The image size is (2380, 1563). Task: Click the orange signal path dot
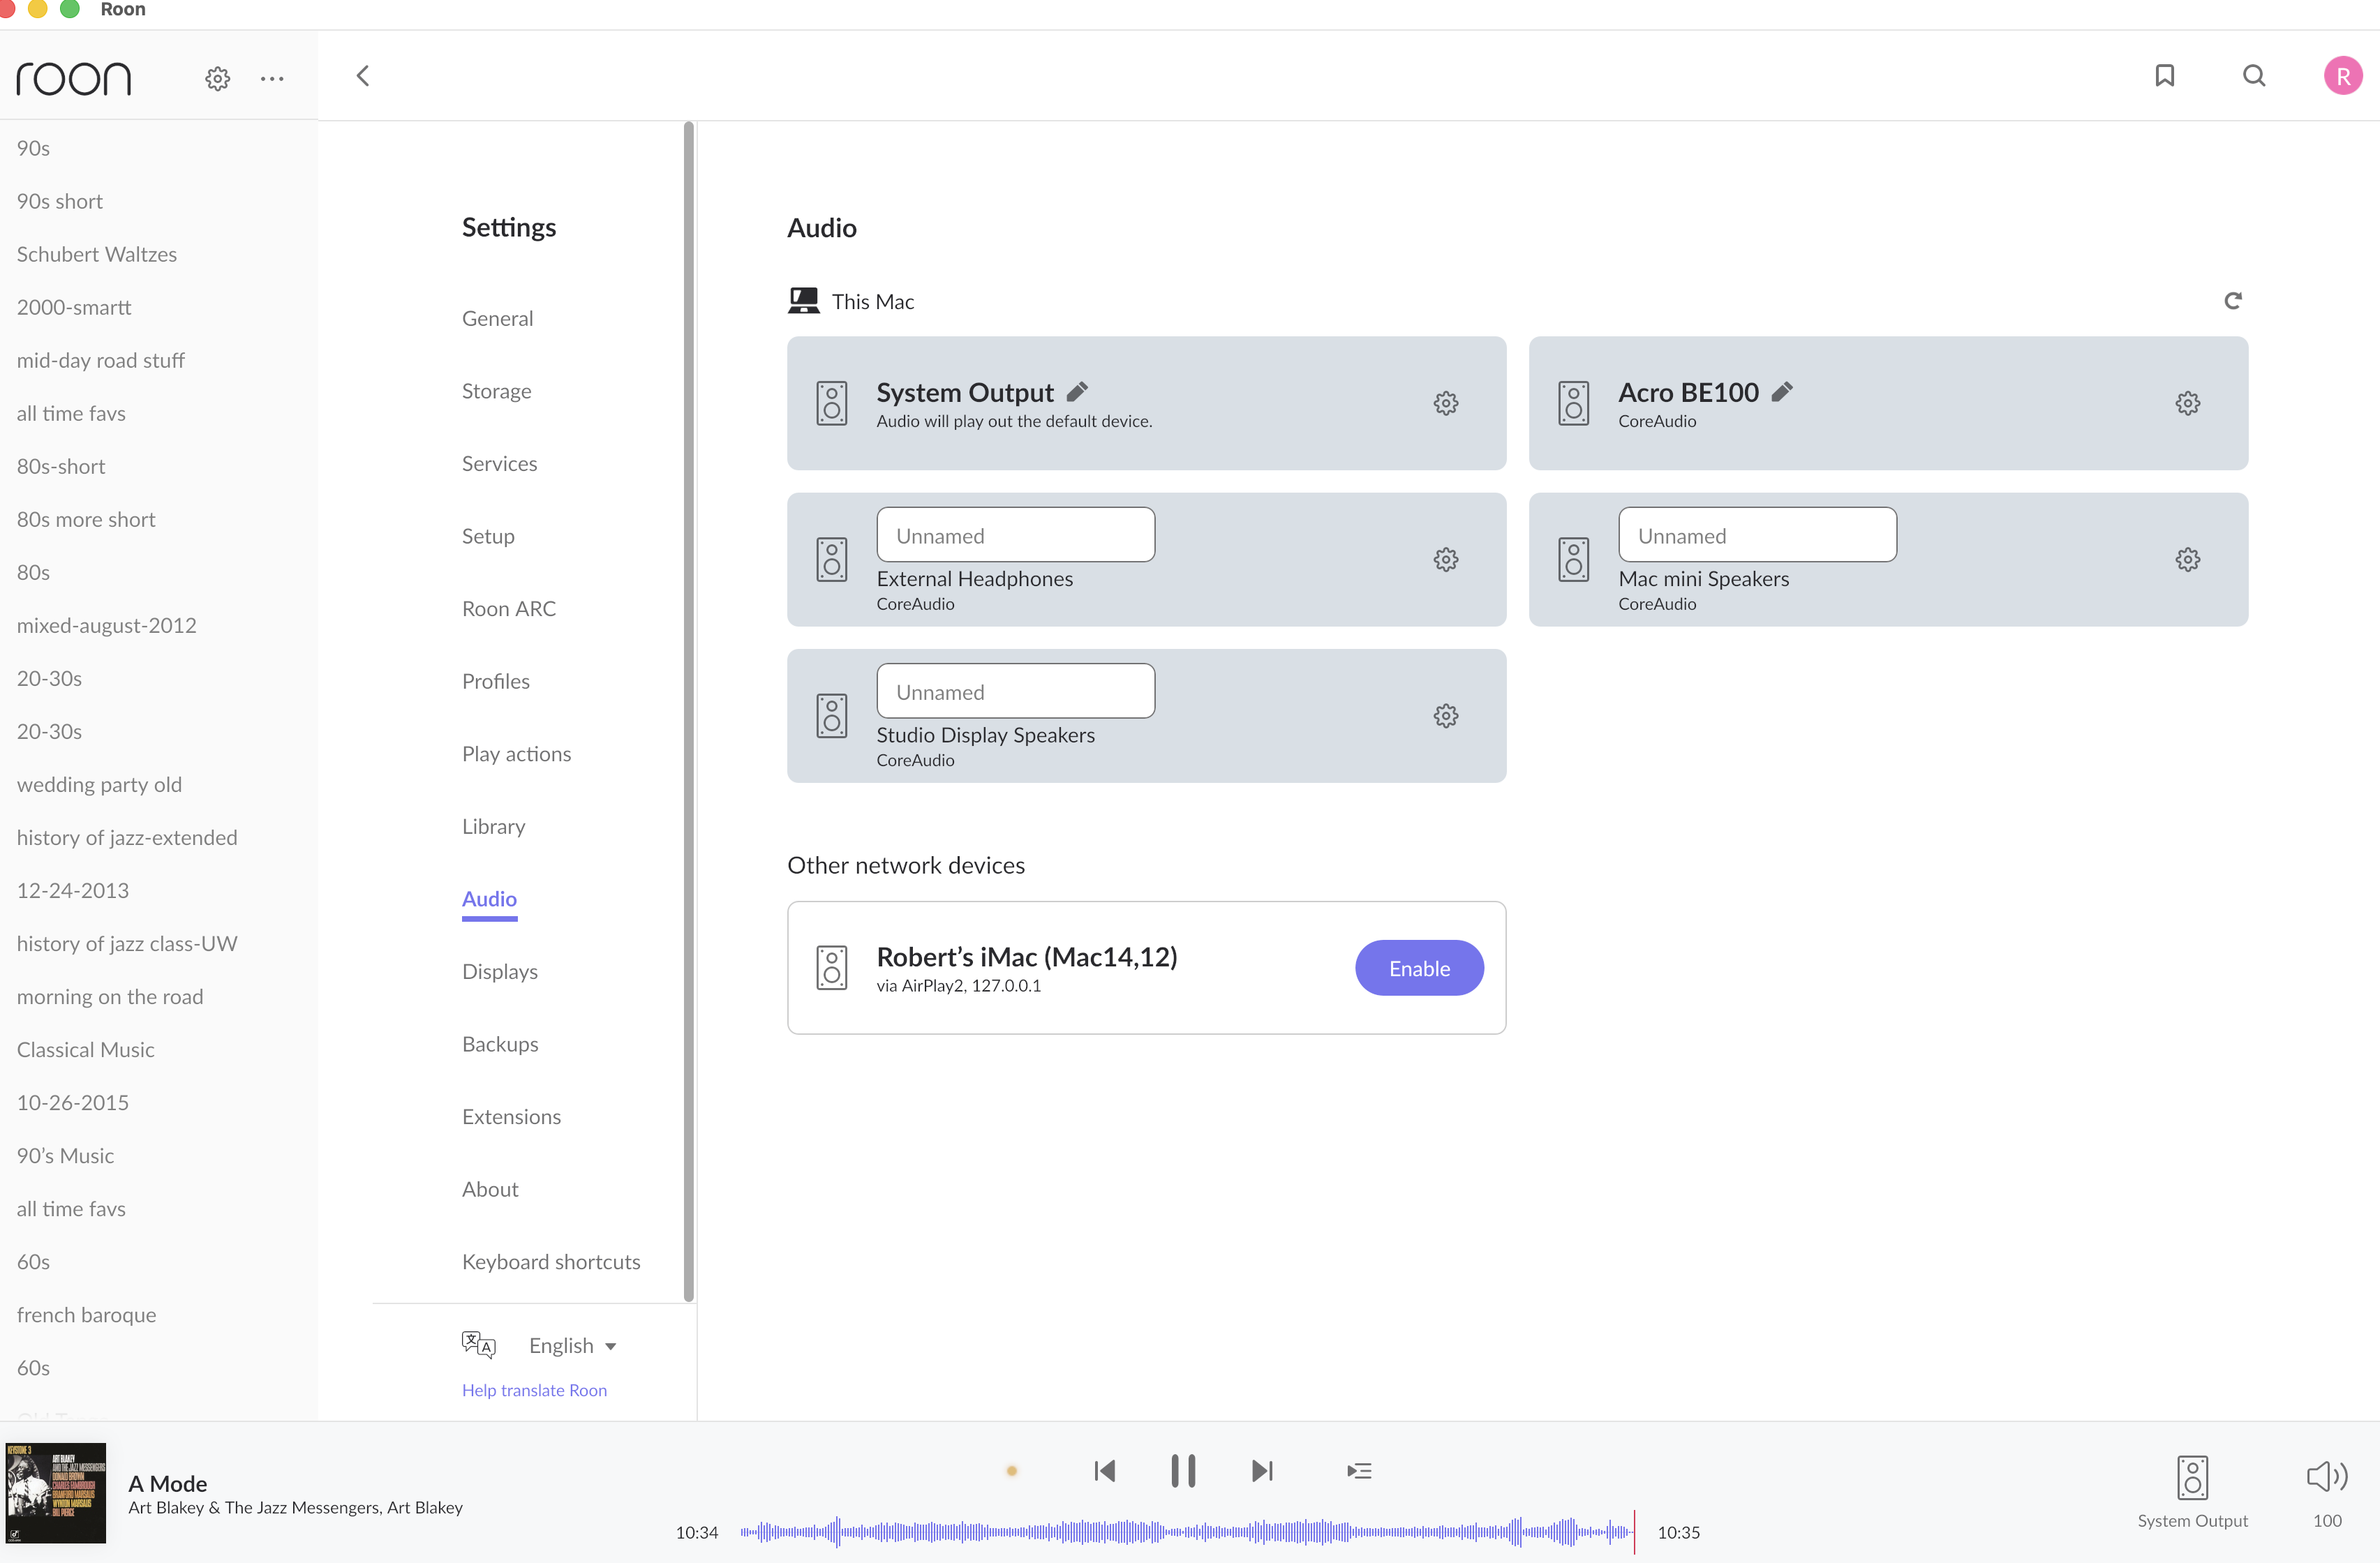[x=1012, y=1470]
